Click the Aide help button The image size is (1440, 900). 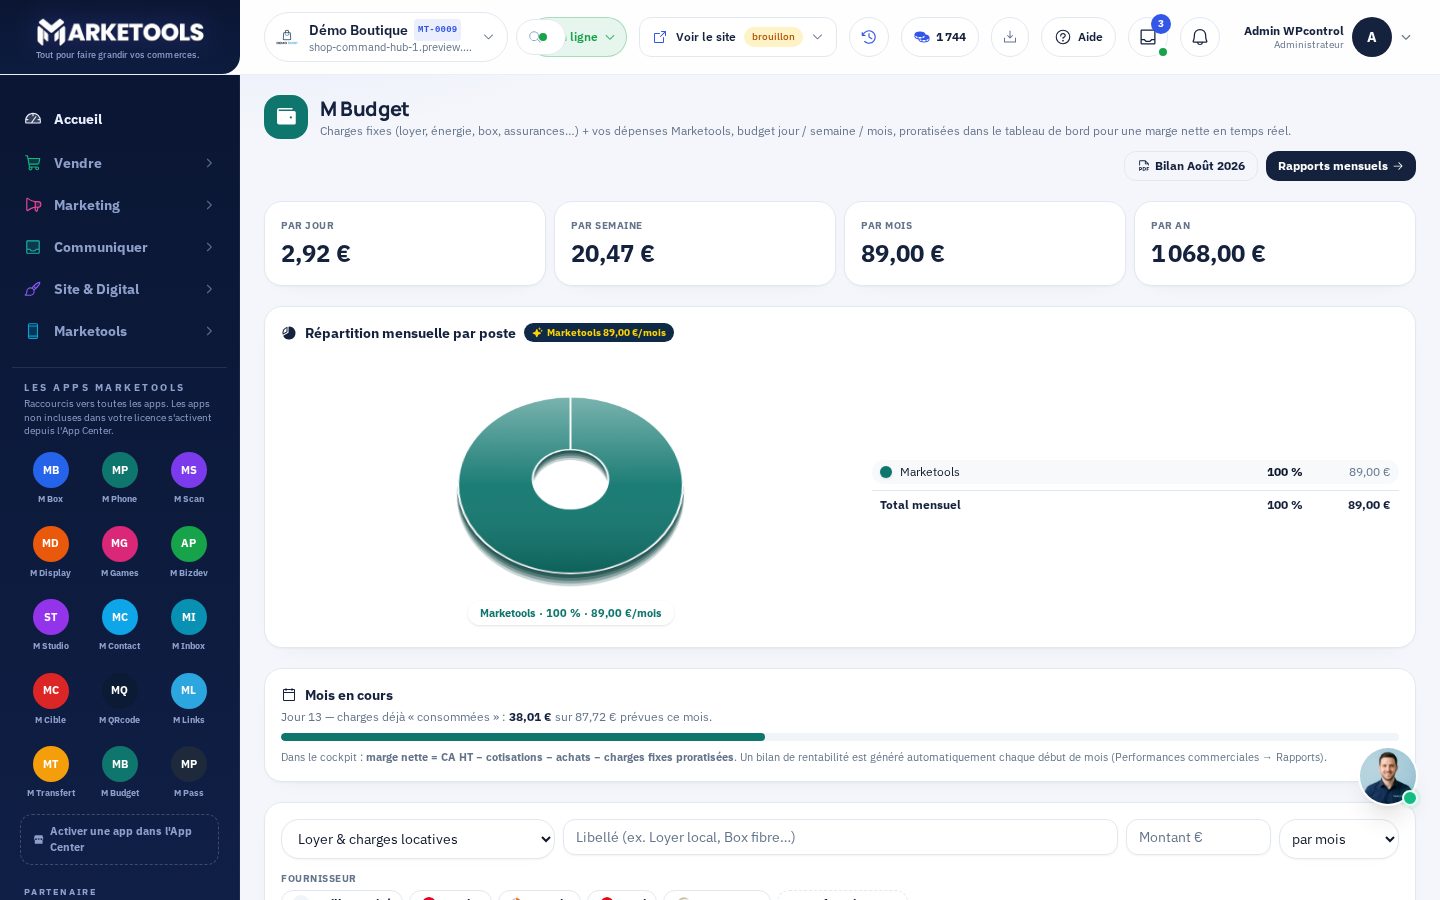coord(1078,37)
